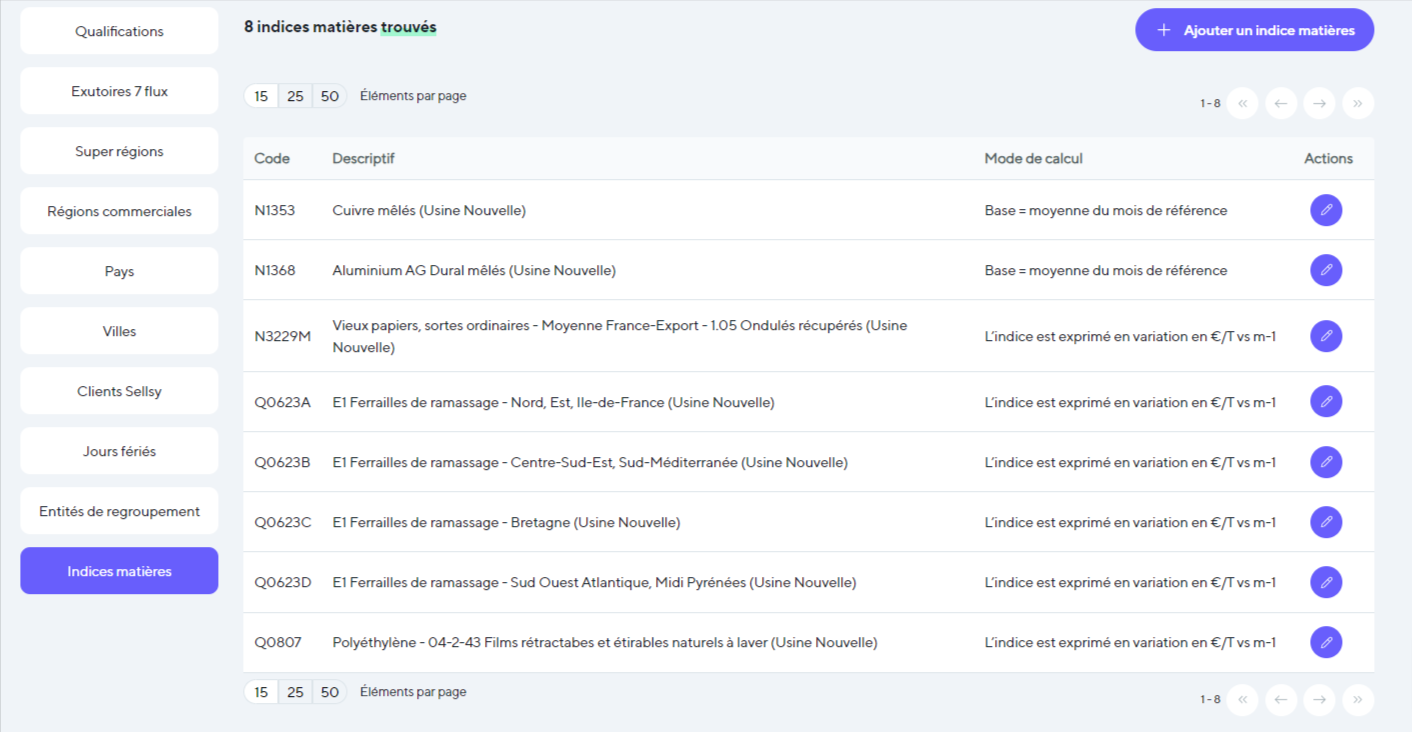Go to next page using top arrow
Viewport: 1412px width, 732px height.
pos(1319,103)
